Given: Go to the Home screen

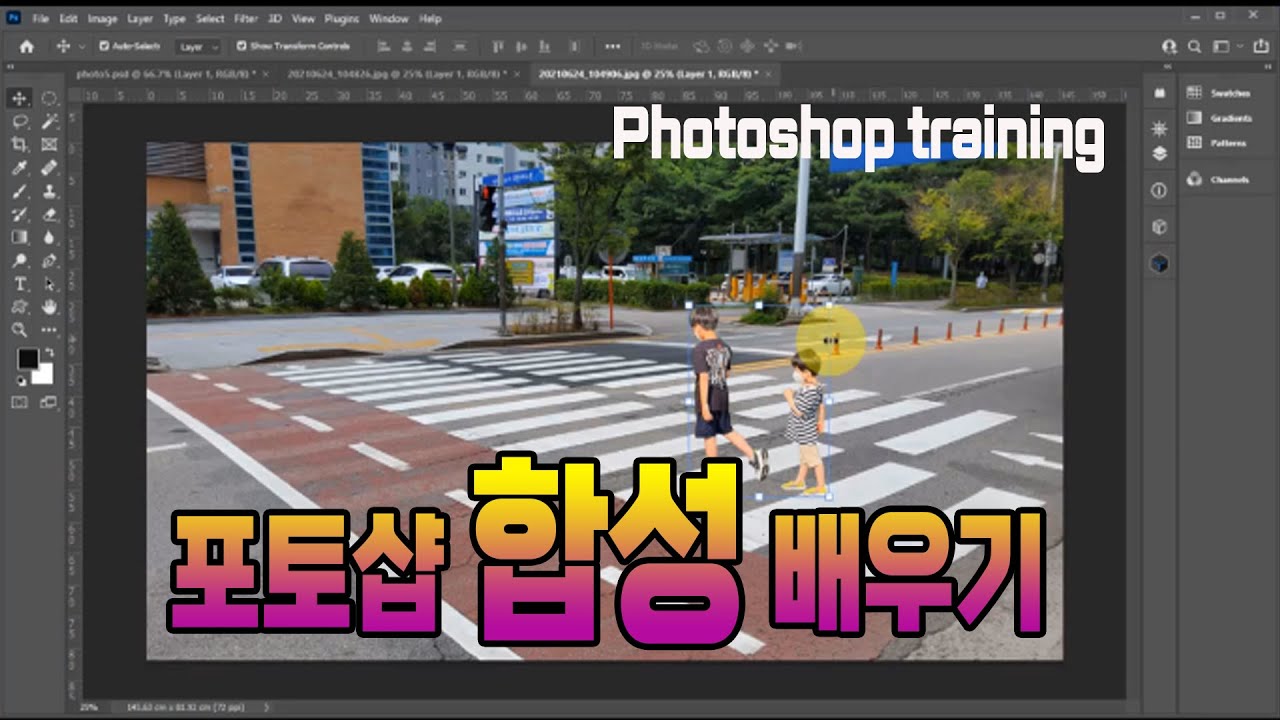Looking at the screenshot, I should click(x=27, y=46).
